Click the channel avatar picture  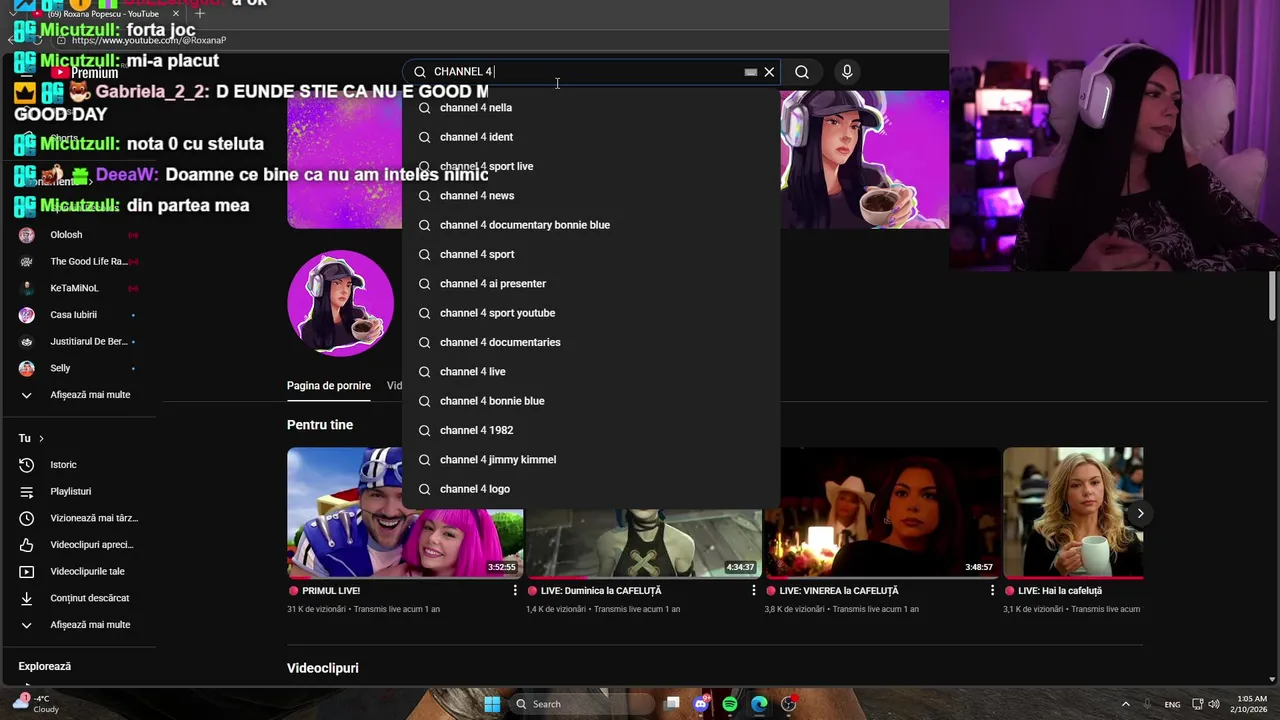click(340, 303)
